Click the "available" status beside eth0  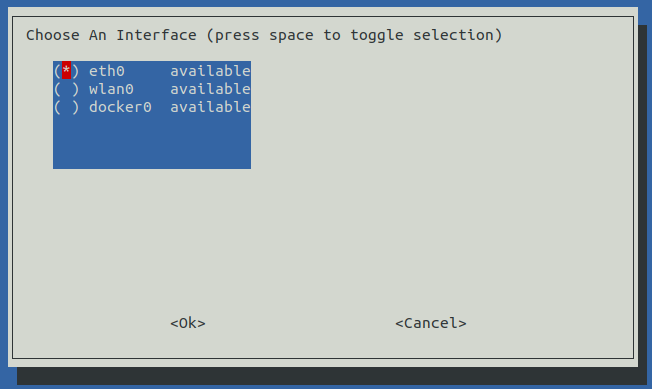[x=210, y=71]
